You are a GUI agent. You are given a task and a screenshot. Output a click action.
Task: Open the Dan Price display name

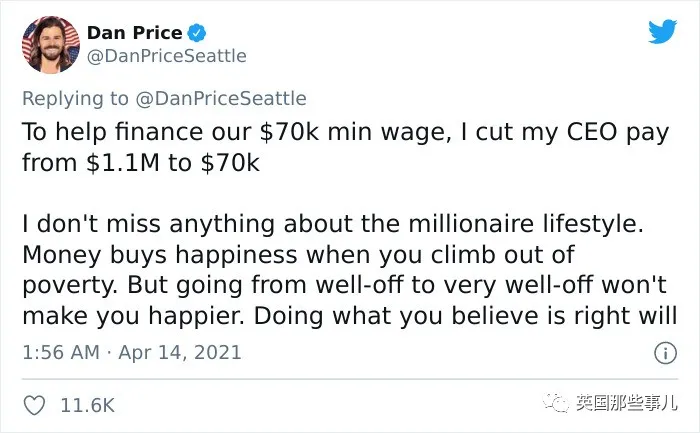point(134,33)
